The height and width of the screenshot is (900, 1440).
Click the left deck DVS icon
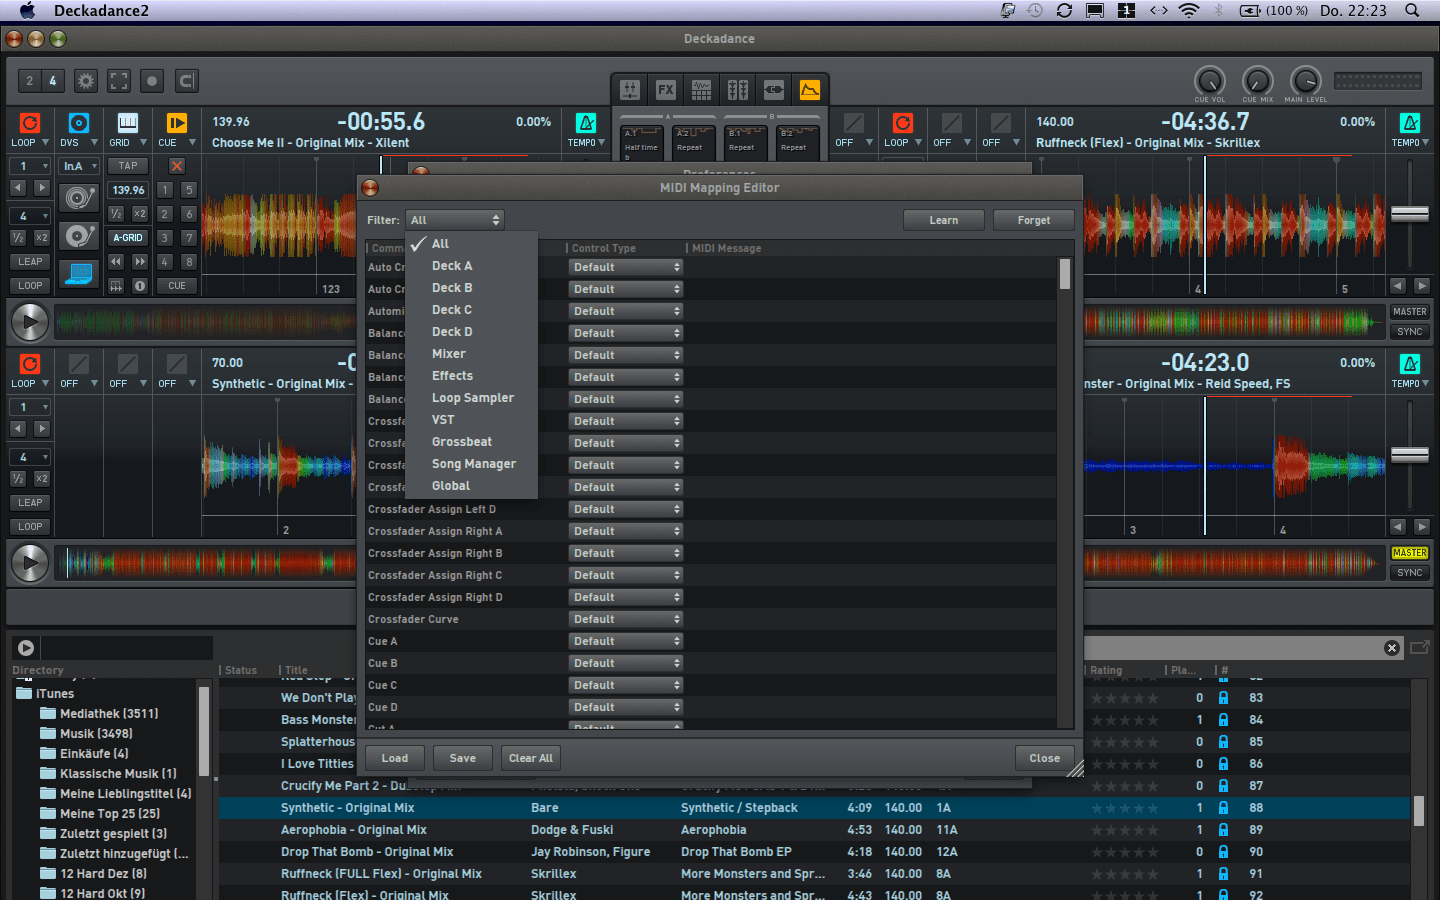coord(78,123)
